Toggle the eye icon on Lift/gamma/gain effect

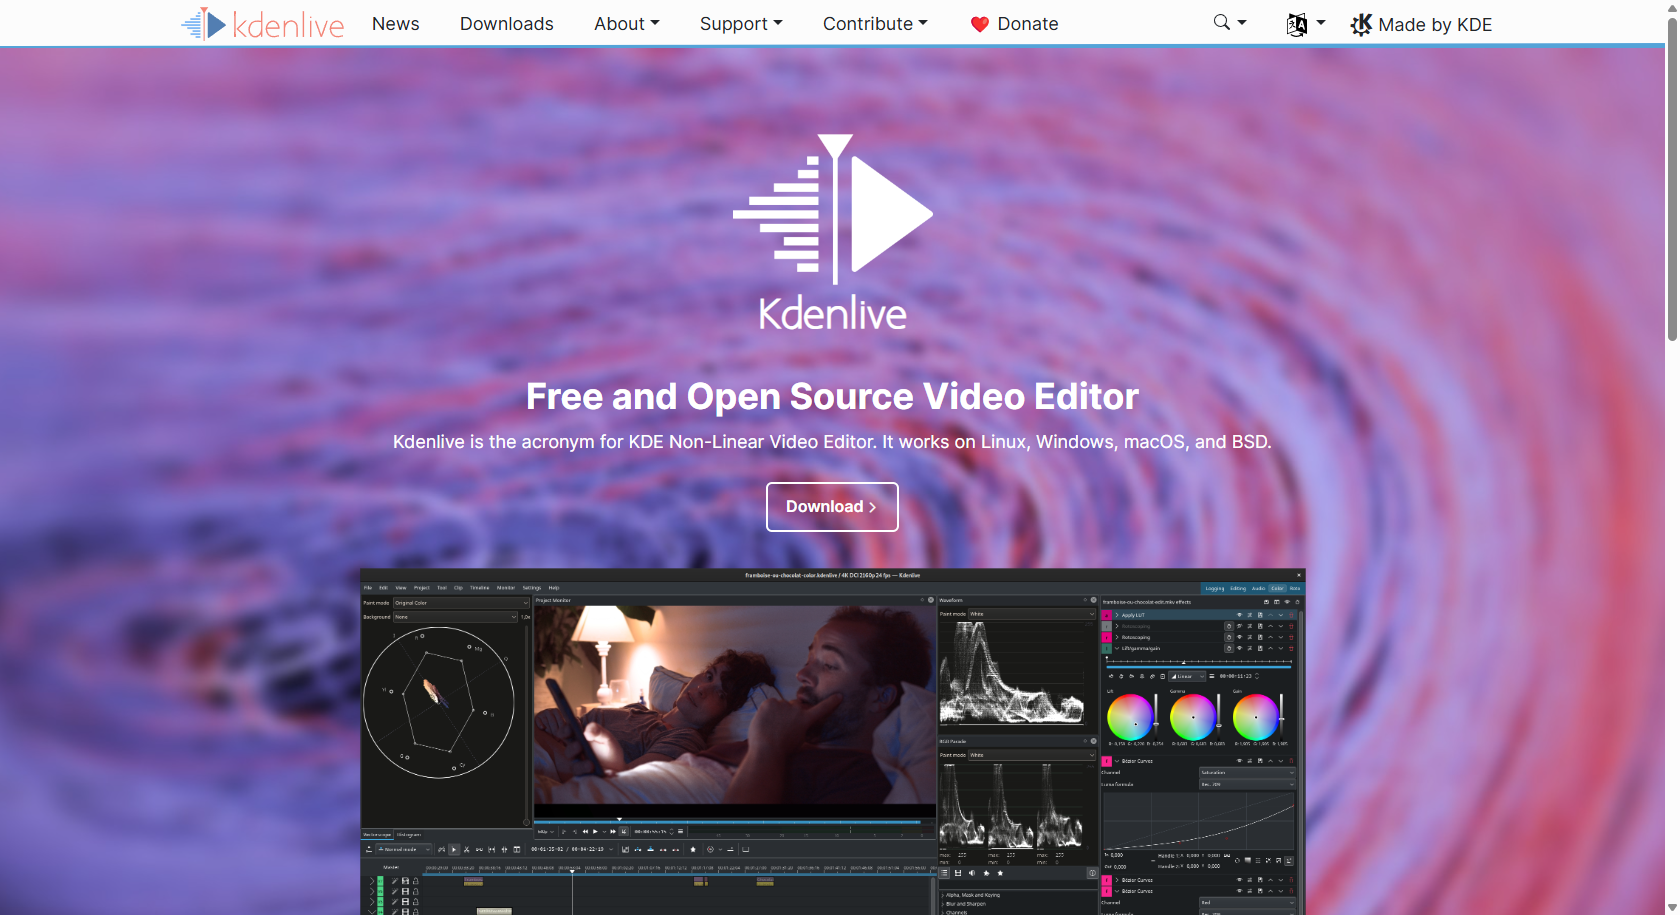point(1240,648)
